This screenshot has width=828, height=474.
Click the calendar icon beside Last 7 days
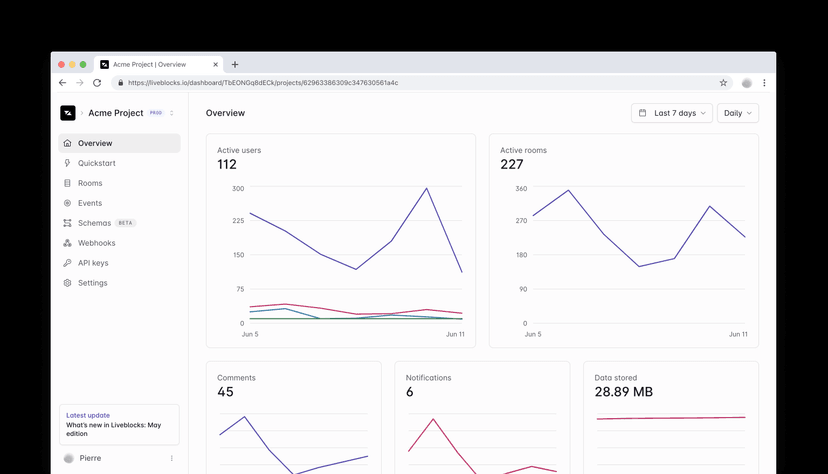(643, 113)
